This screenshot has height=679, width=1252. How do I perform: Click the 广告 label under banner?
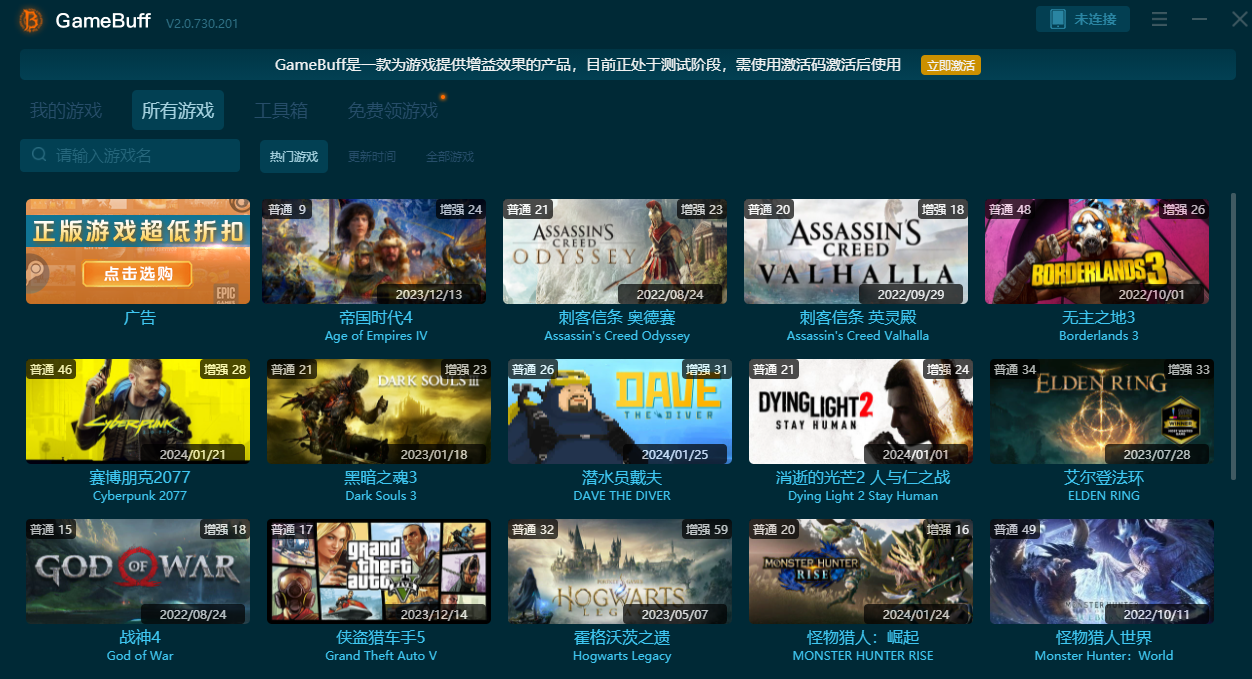point(140,317)
